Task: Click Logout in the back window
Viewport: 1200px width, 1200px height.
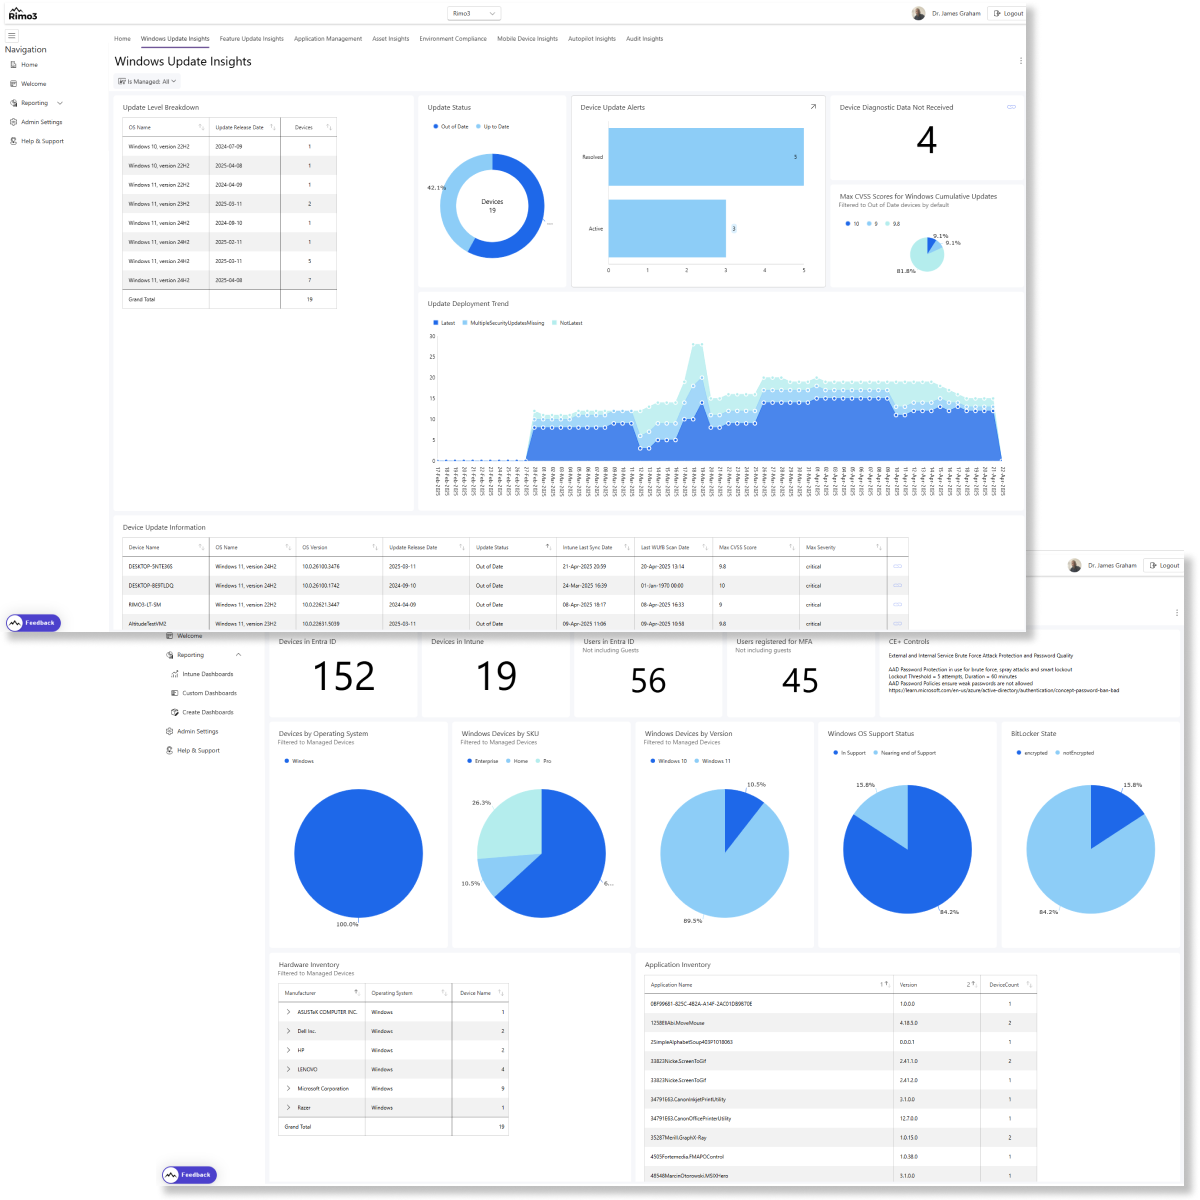Action: tap(1164, 565)
